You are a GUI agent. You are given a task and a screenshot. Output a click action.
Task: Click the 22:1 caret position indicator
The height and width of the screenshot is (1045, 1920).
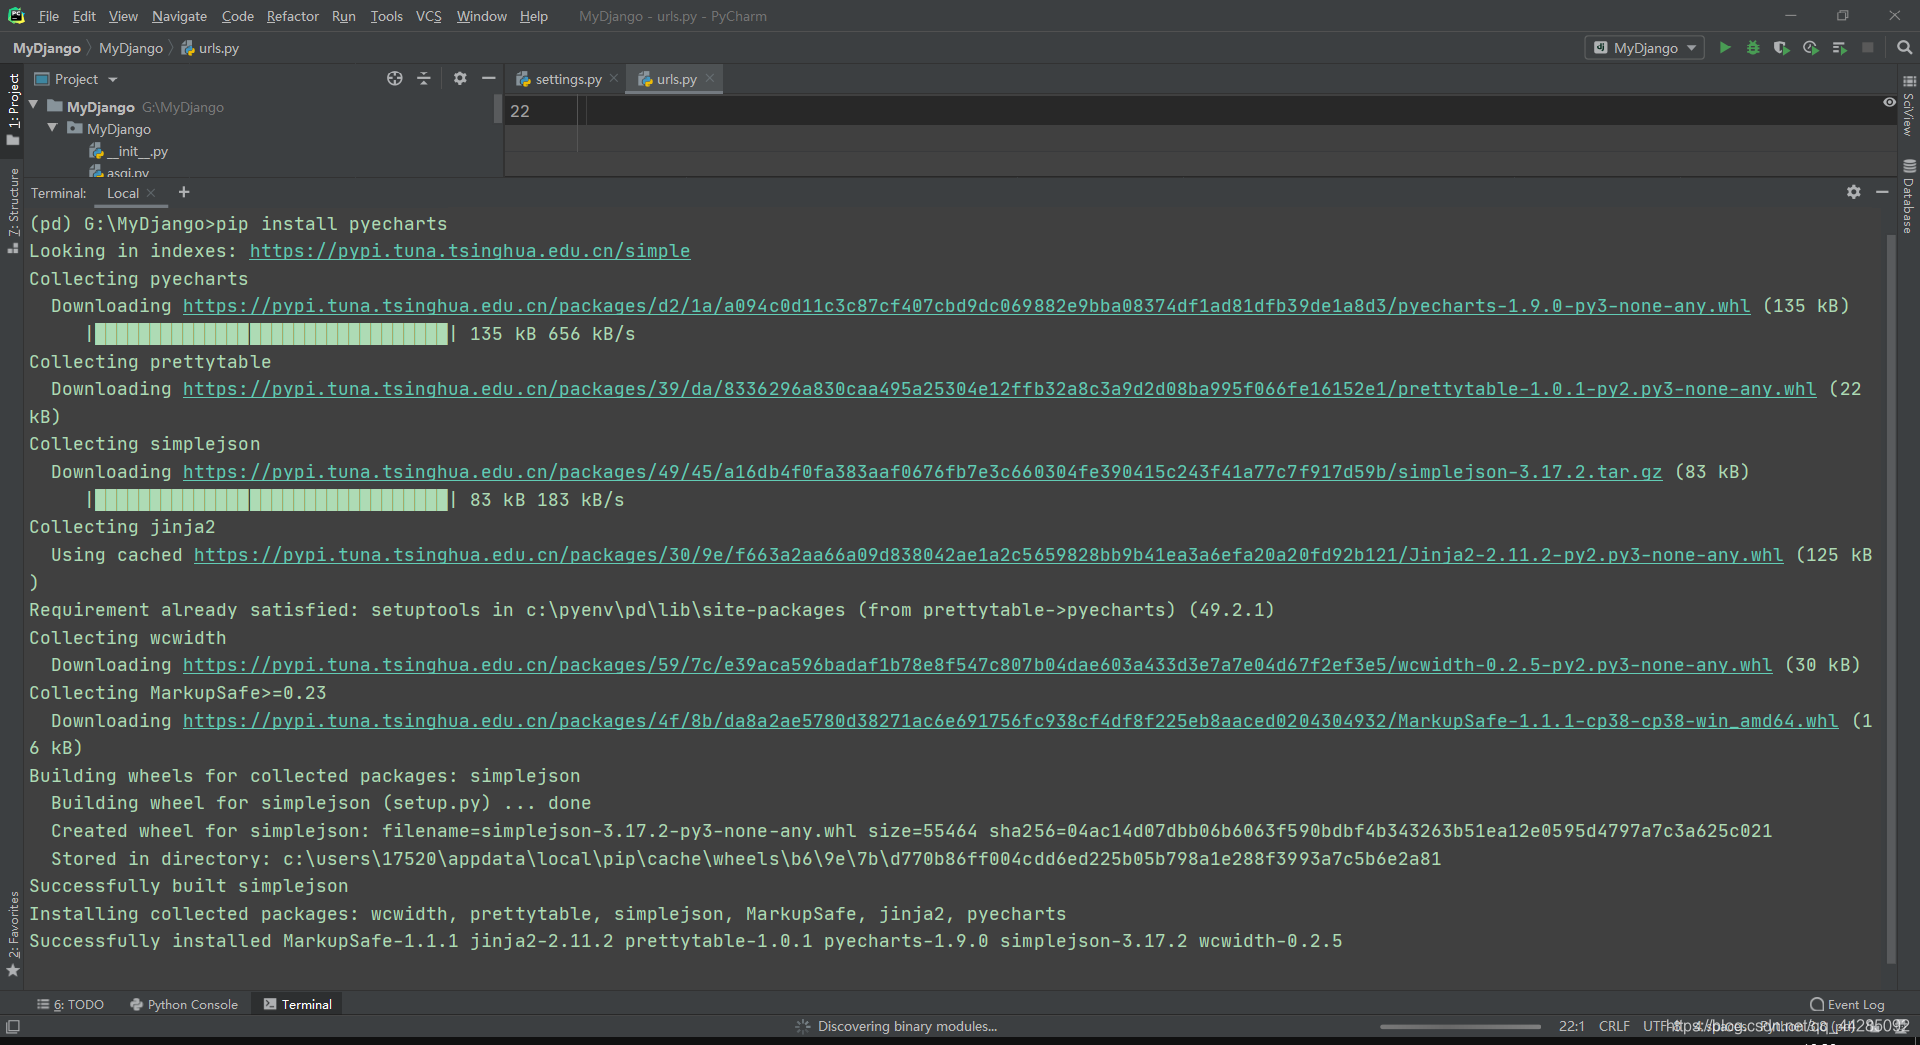pyautogui.click(x=1571, y=1026)
